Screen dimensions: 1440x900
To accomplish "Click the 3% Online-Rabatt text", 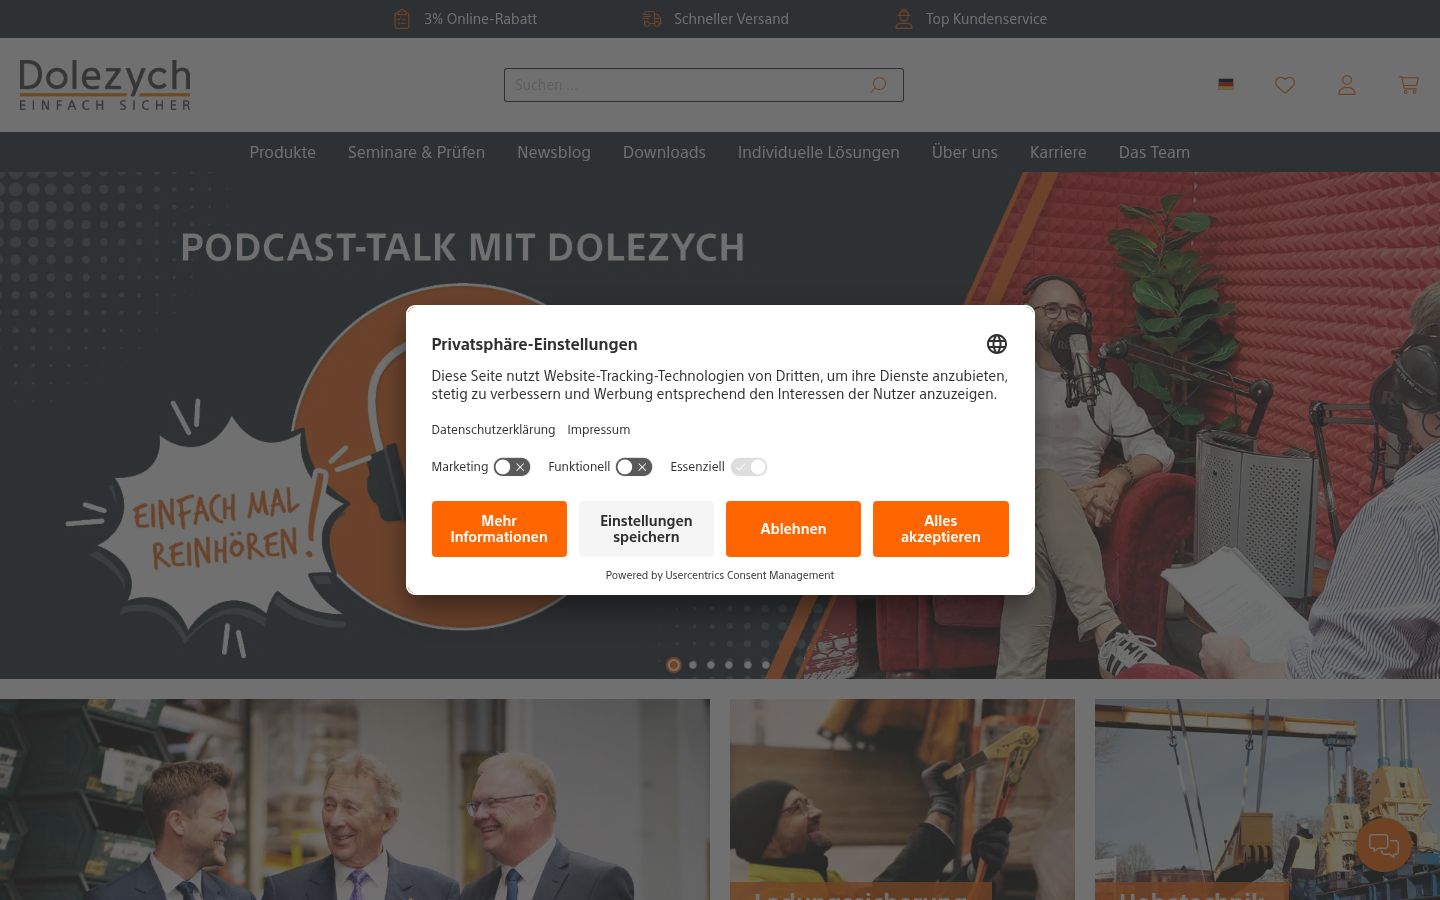I will [480, 19].
